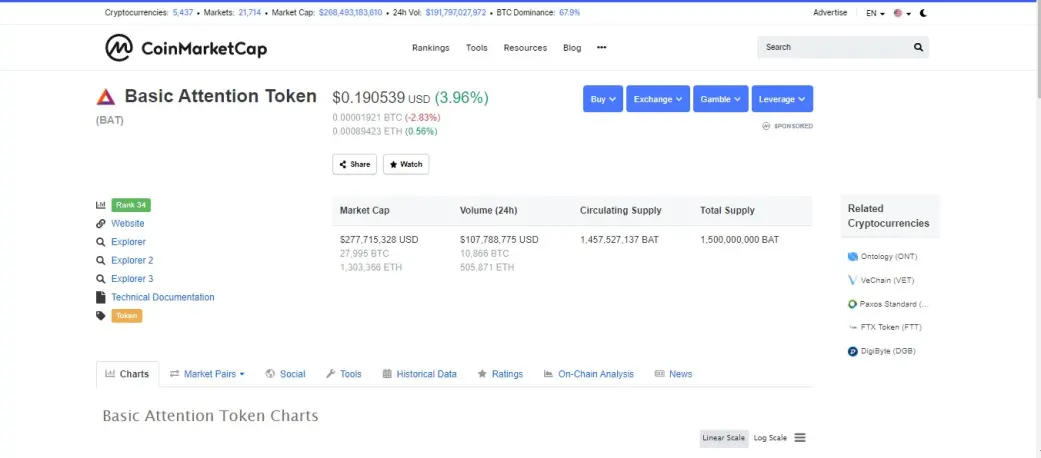Switch to the Ratings tab
Image resolution: width=1041 pixels, height=458 pixels.
coord(501,374)
